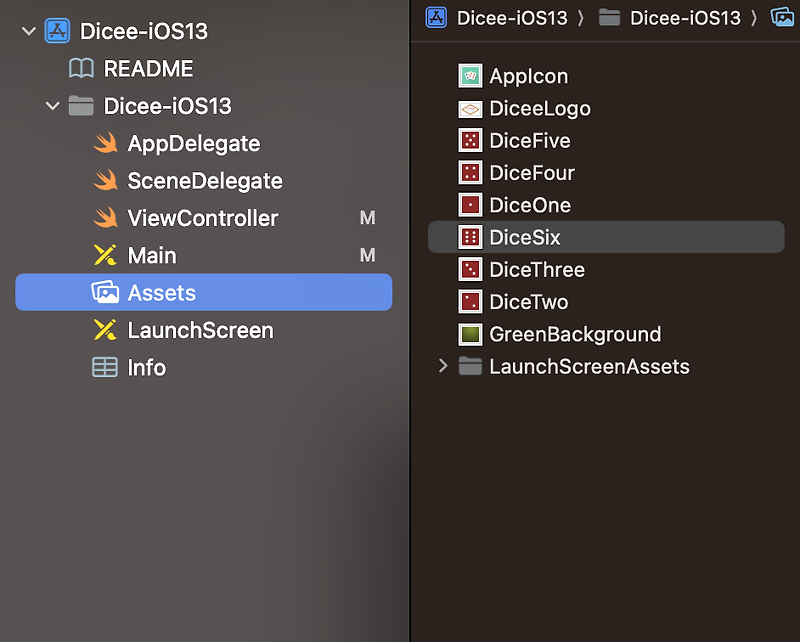Collapse the Dicee-iOS13 project root
800x642 pixels.
[x=29, y=31]
